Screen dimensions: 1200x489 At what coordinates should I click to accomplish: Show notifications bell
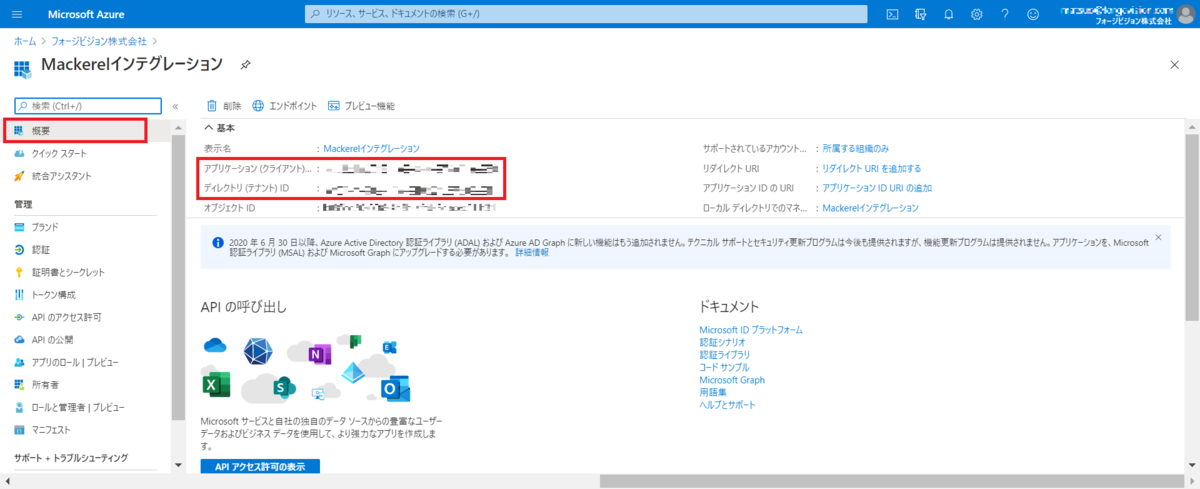949,14
